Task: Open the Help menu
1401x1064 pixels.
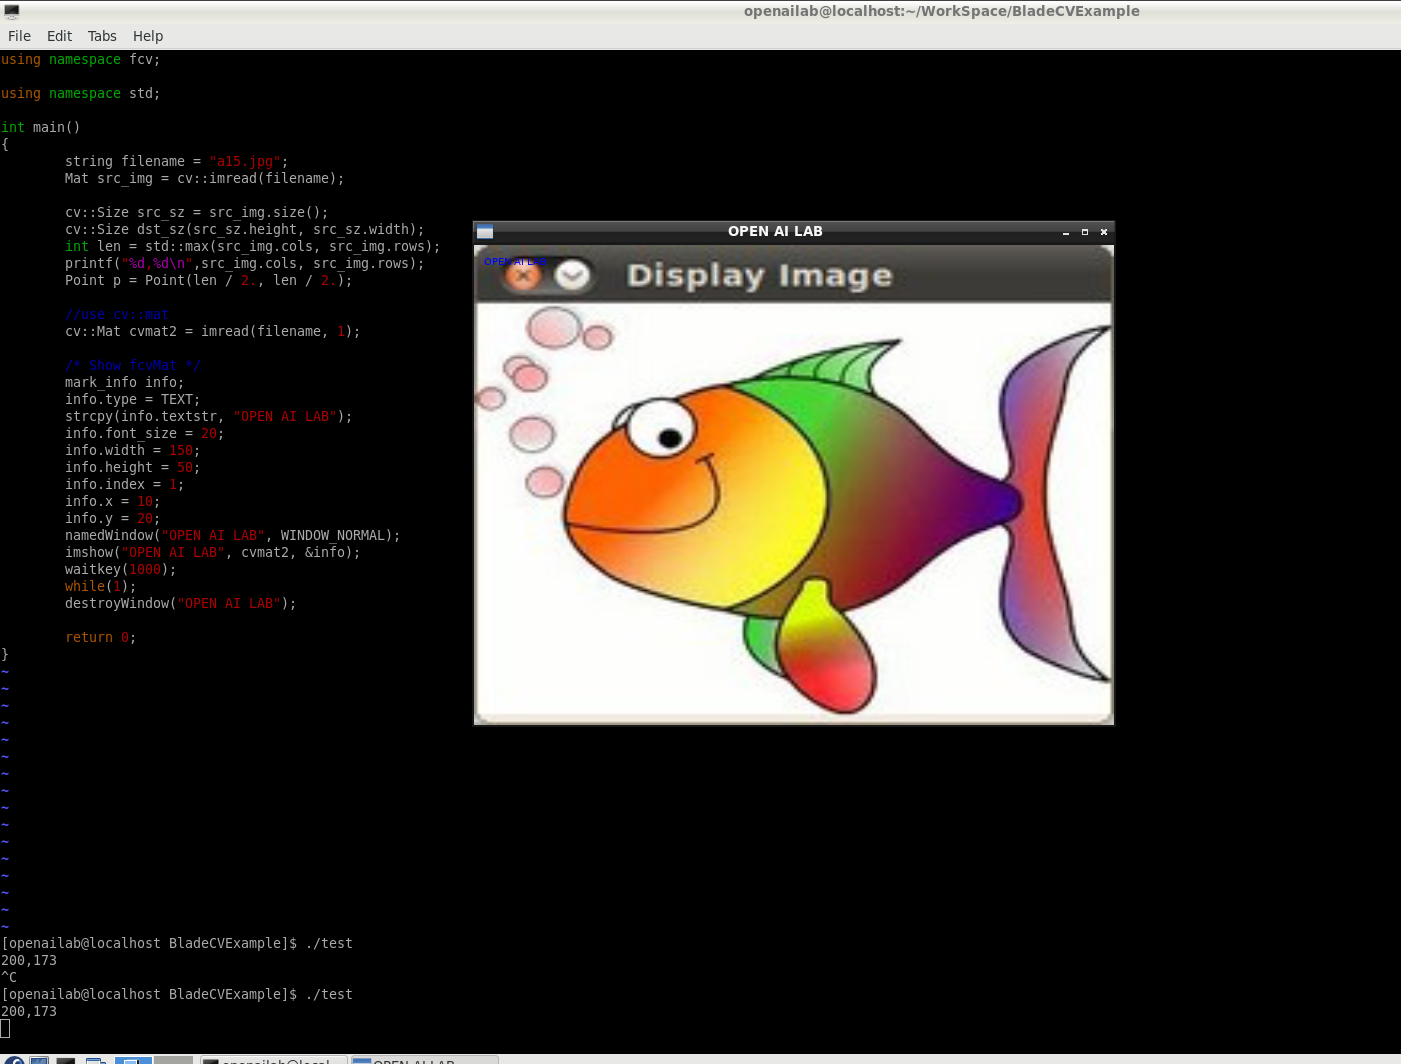Action: [x=148, y=36]
